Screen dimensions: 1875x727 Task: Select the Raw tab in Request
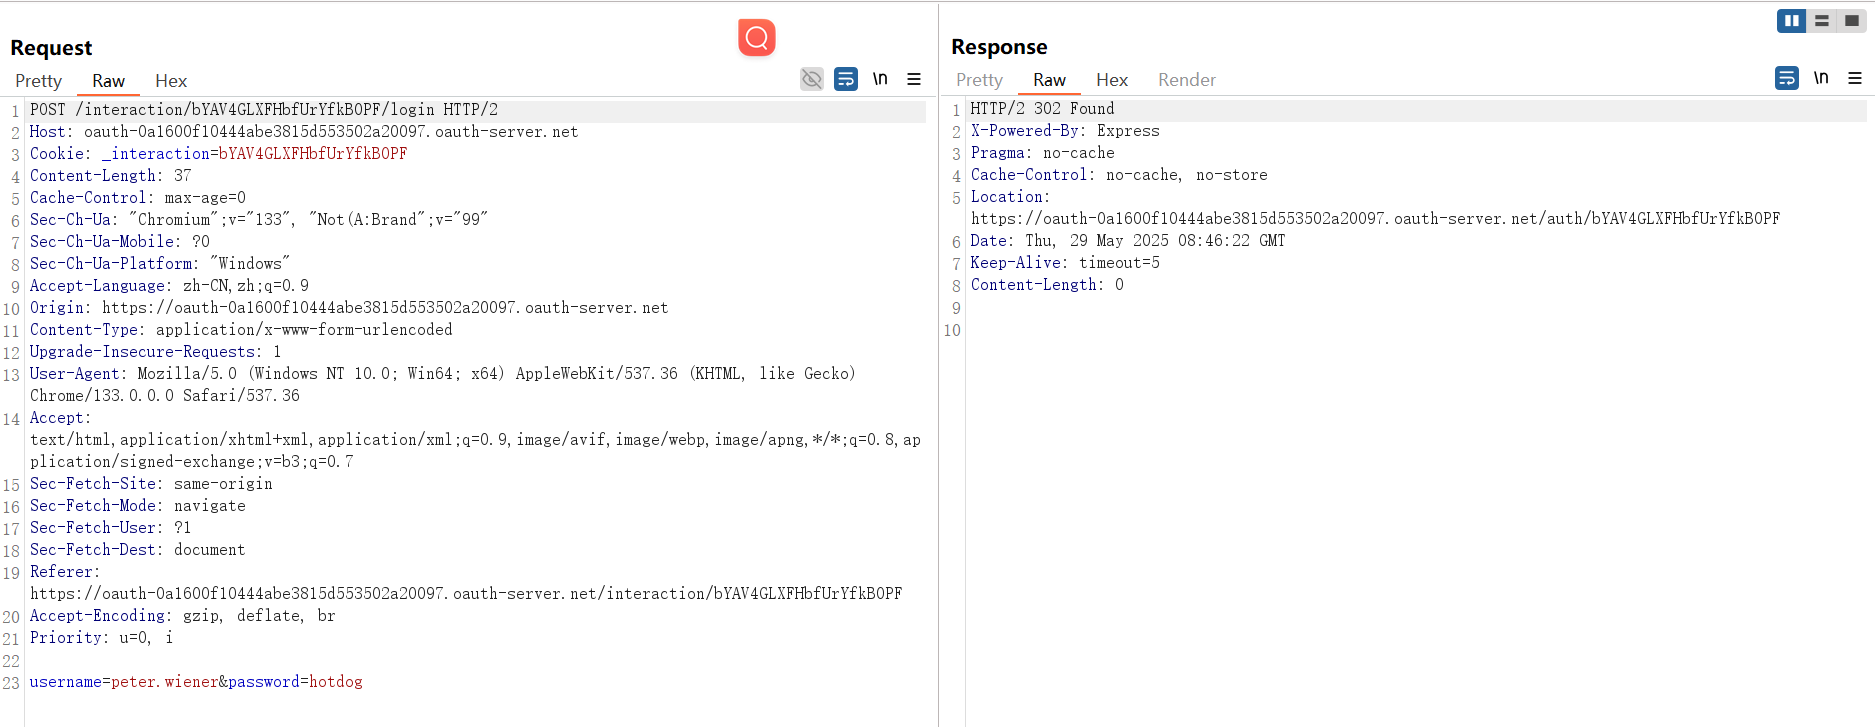[x=108, y=81]
